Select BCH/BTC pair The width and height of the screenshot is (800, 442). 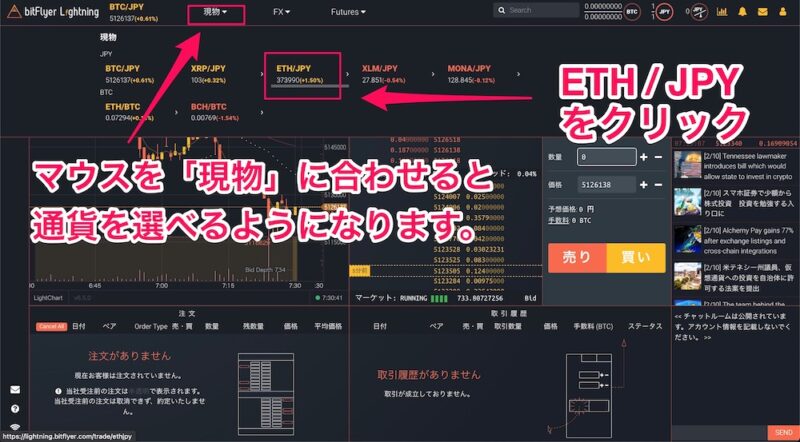point(215,112)
